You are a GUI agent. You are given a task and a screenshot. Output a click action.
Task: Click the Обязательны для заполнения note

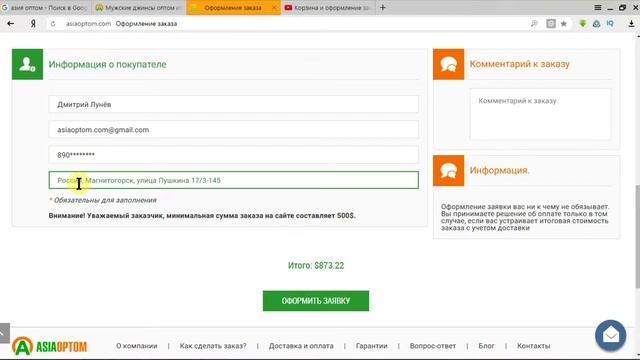point(103,200)
